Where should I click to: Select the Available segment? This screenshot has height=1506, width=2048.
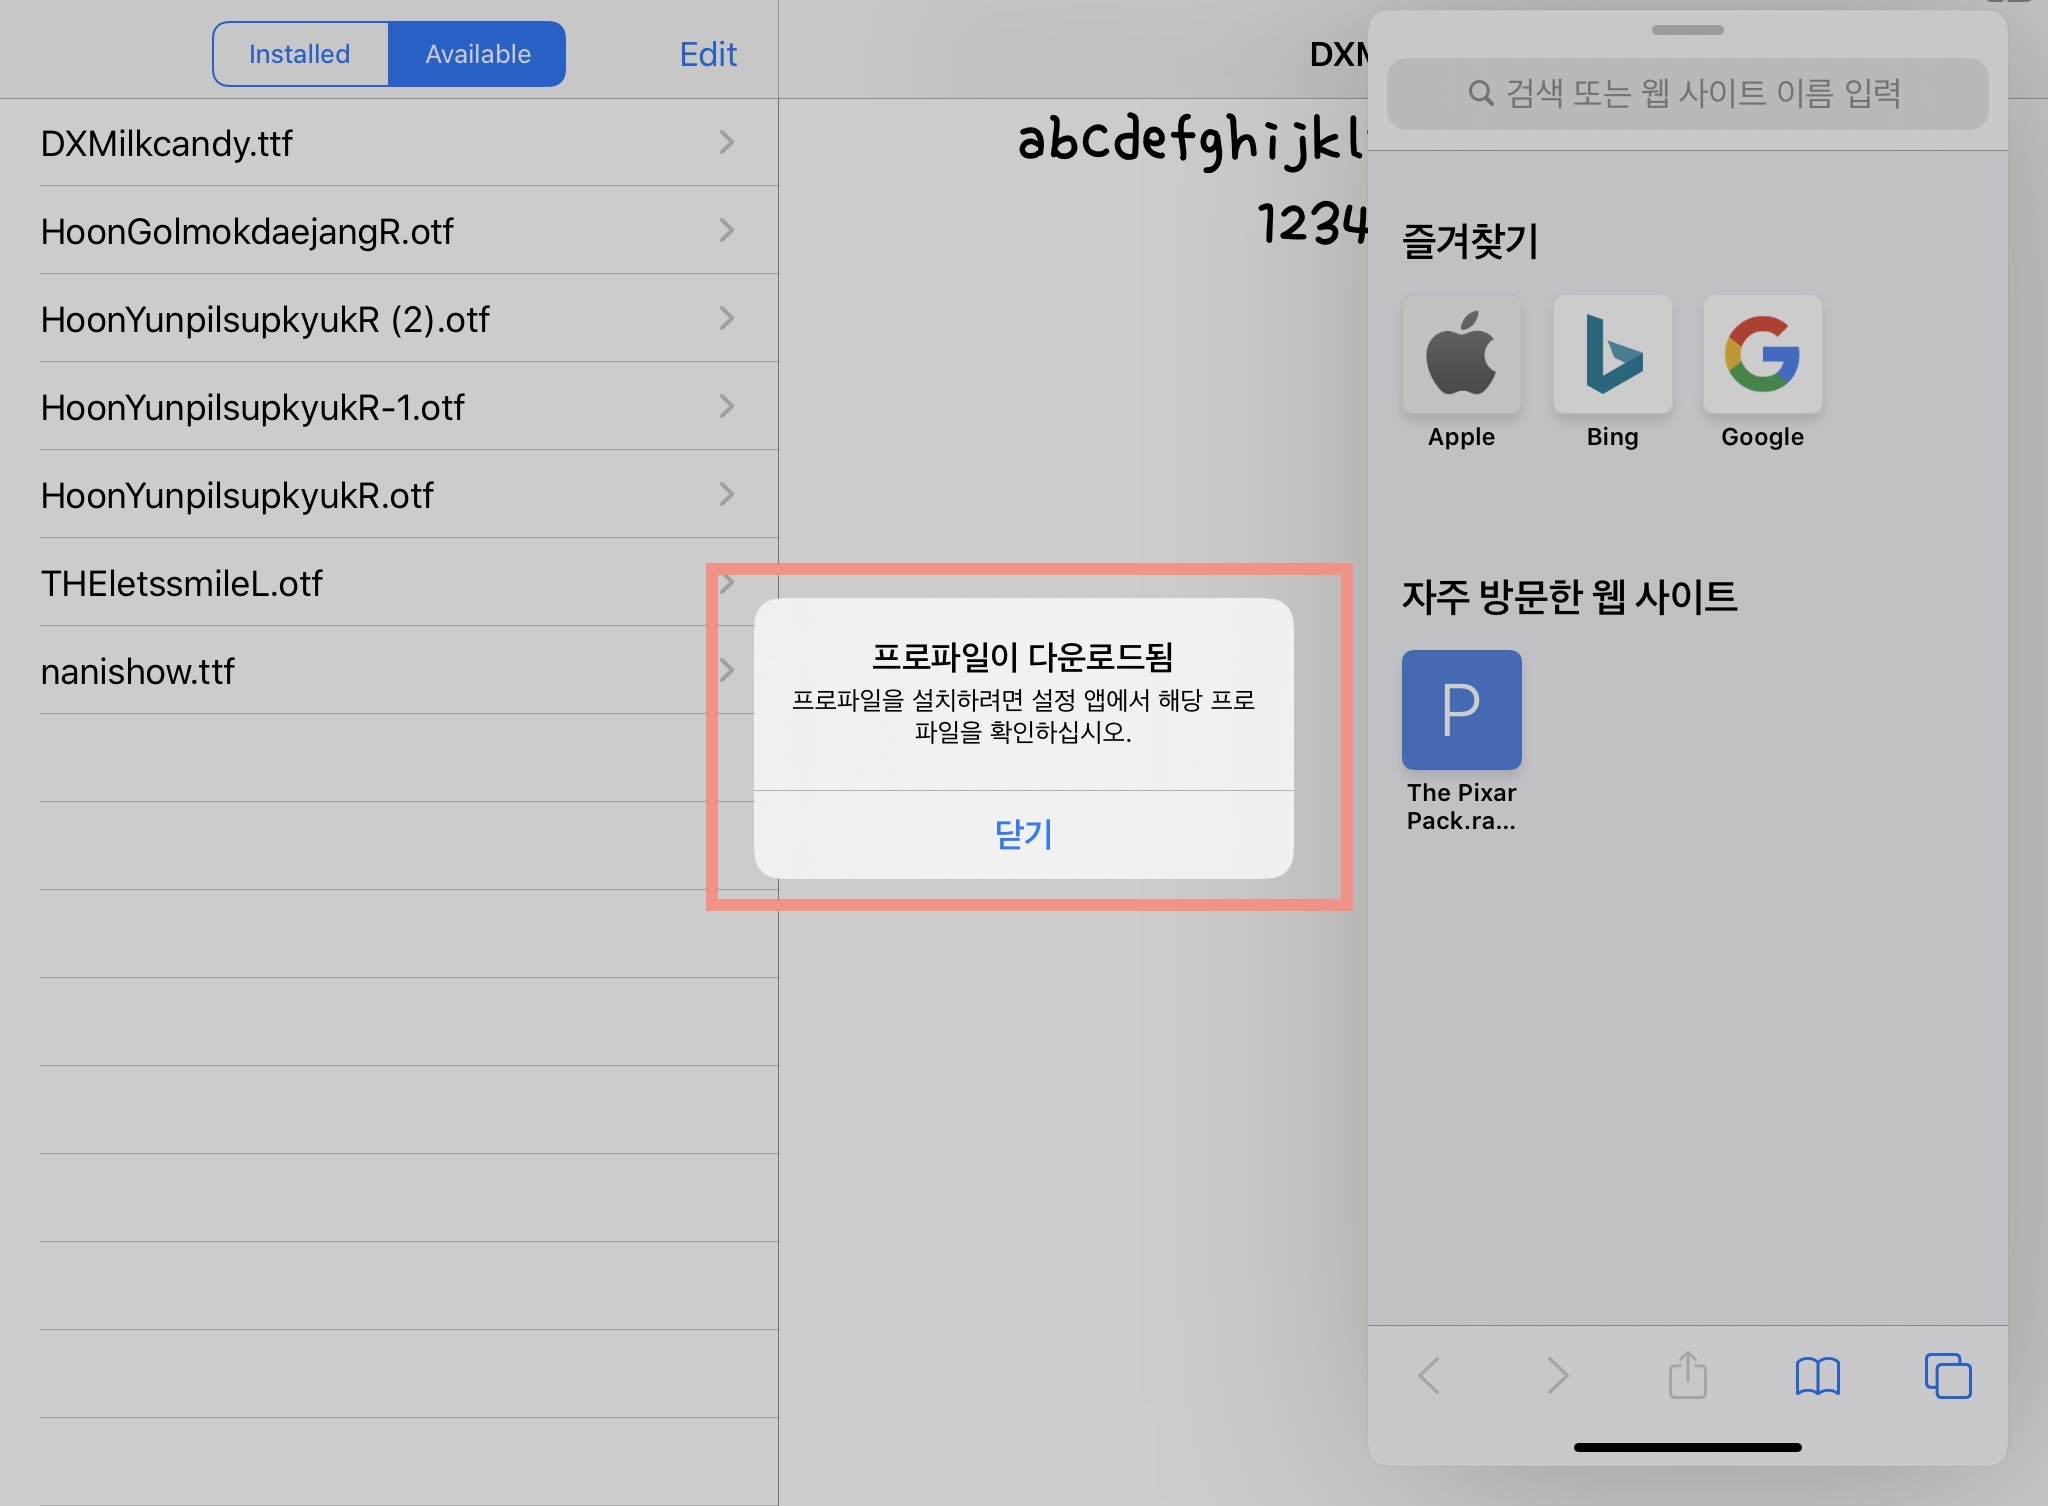pos(477,54)
